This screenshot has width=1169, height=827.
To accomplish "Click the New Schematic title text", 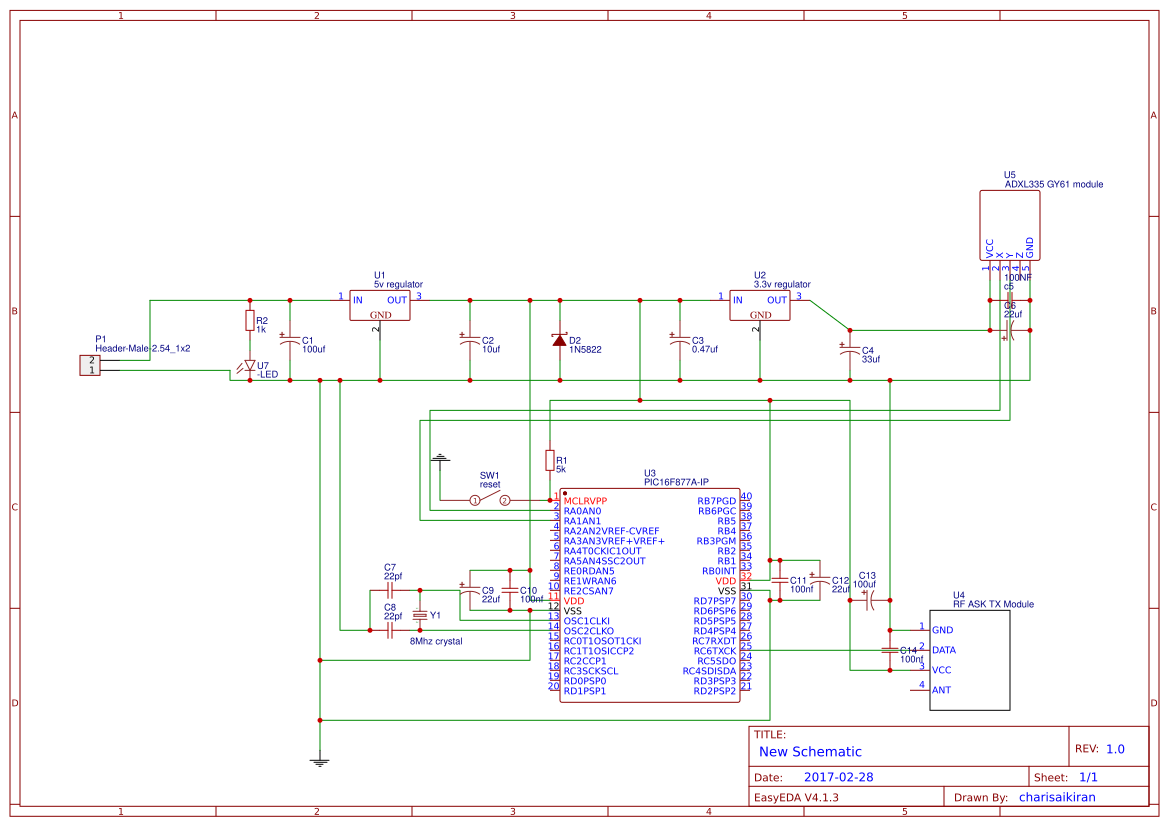I will click(x=810, y=752).
